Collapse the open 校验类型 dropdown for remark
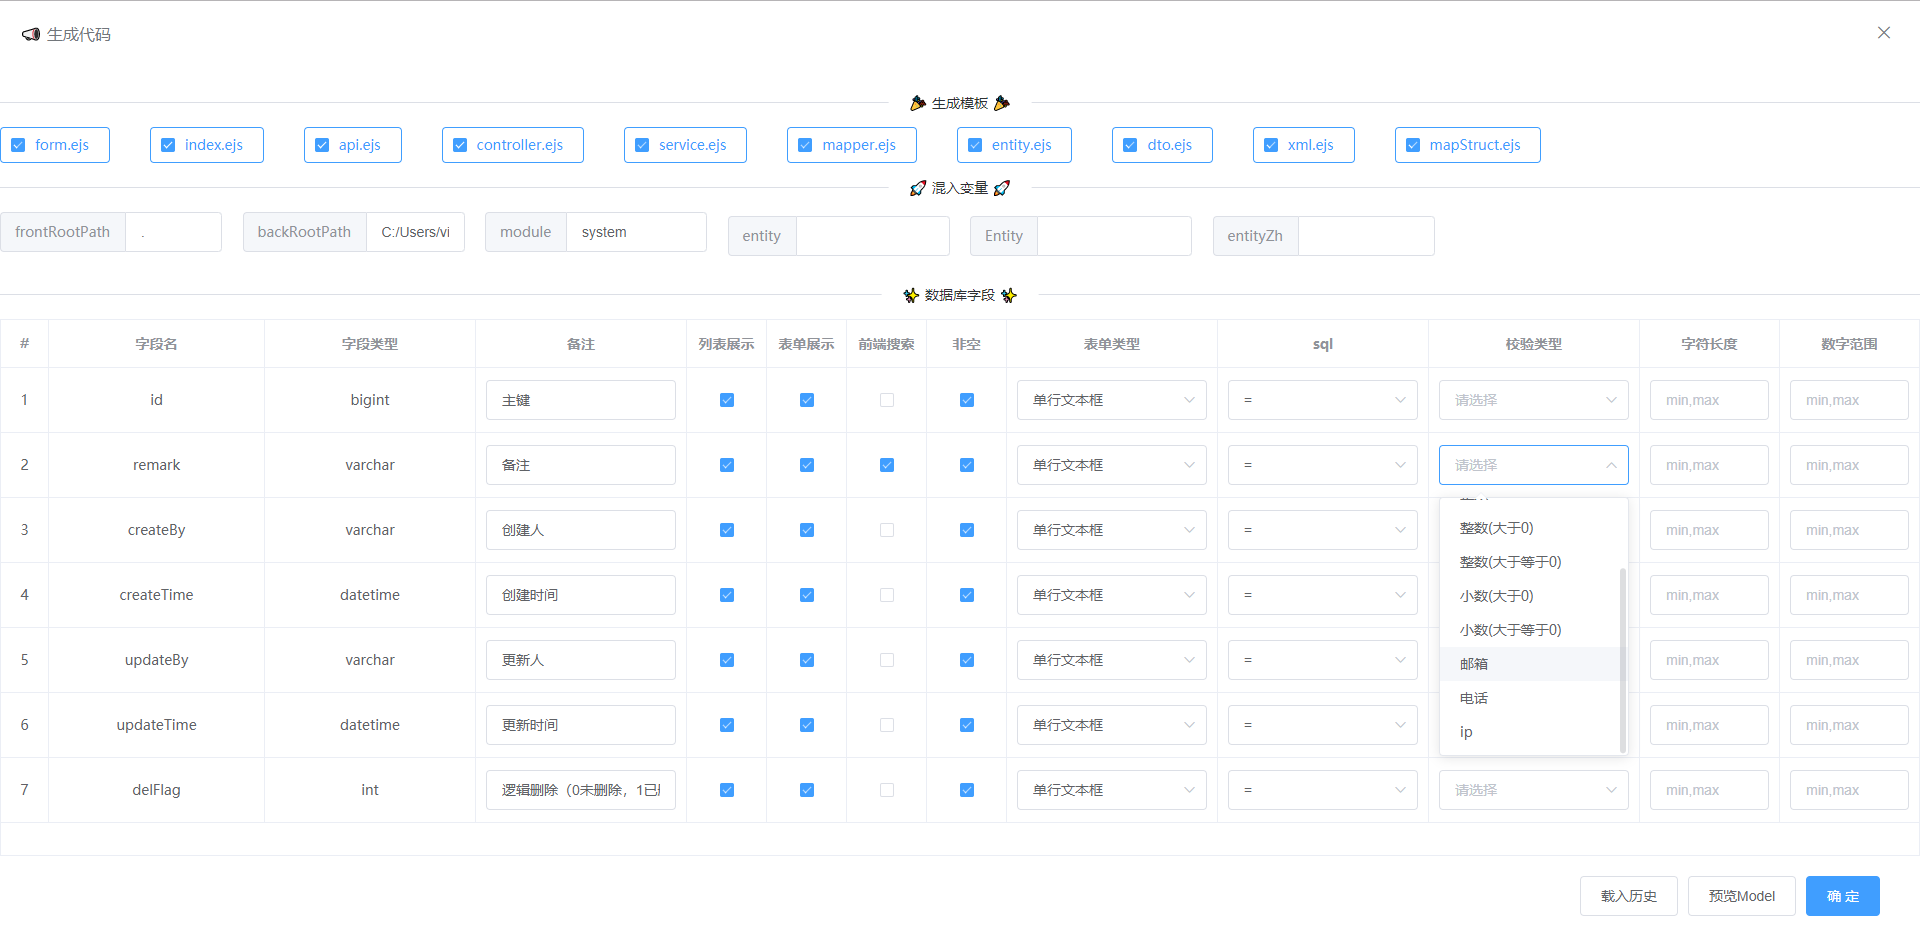 (1534, 465)
